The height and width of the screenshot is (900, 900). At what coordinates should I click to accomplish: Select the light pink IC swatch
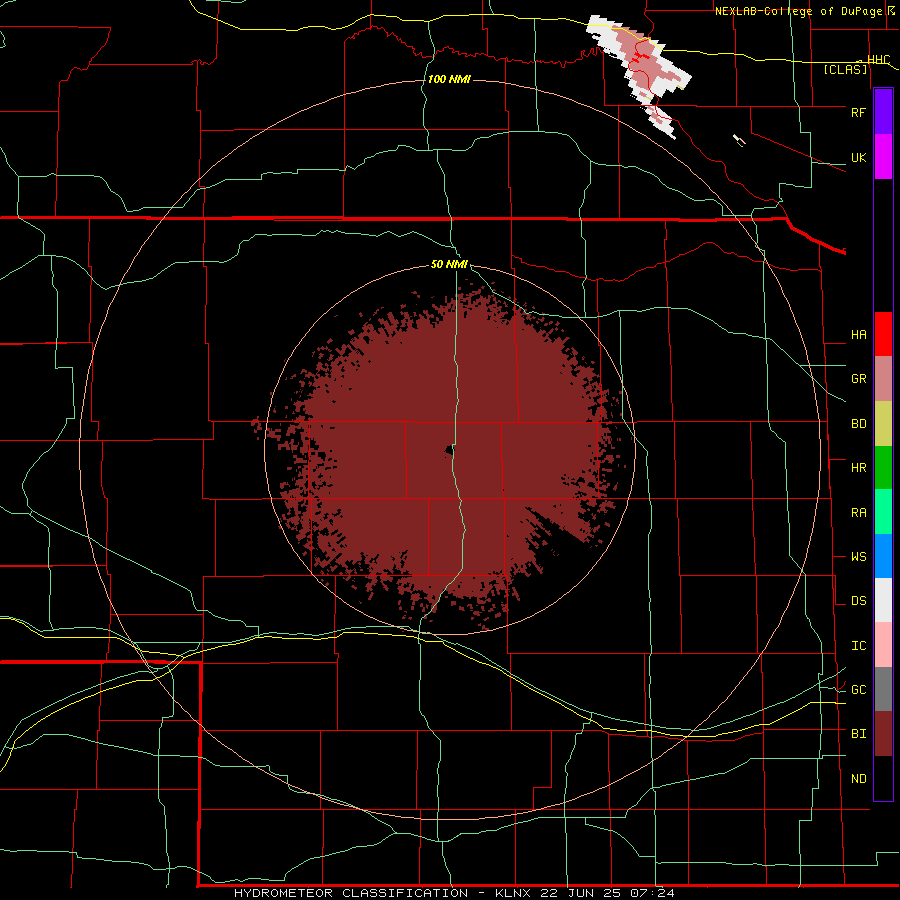pos(883,645)
